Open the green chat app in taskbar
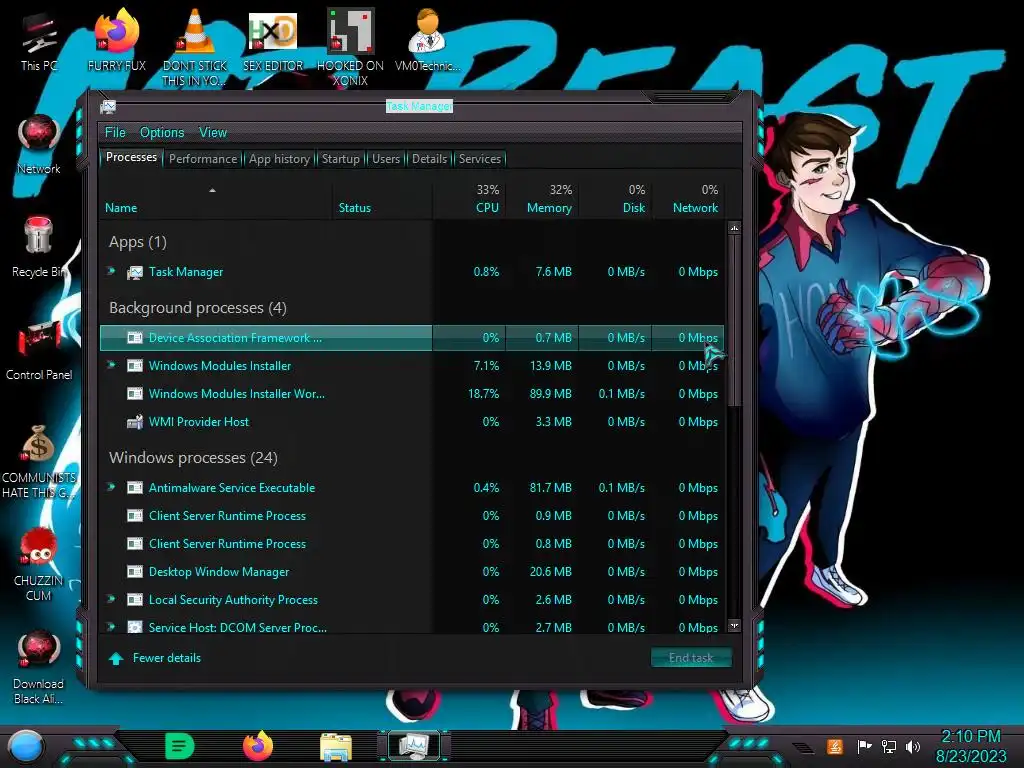This screenshot has height=768, width=1024. pos(180,746)
